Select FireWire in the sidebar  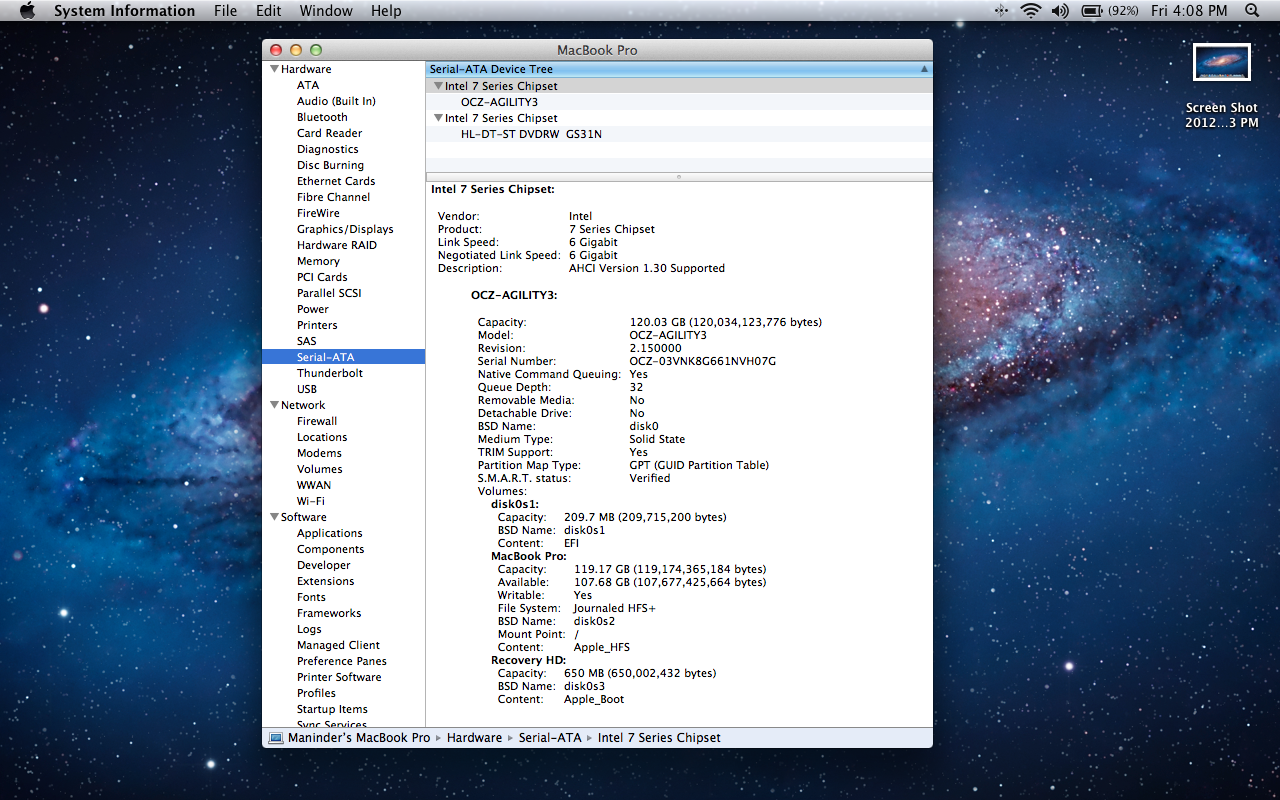318,213
